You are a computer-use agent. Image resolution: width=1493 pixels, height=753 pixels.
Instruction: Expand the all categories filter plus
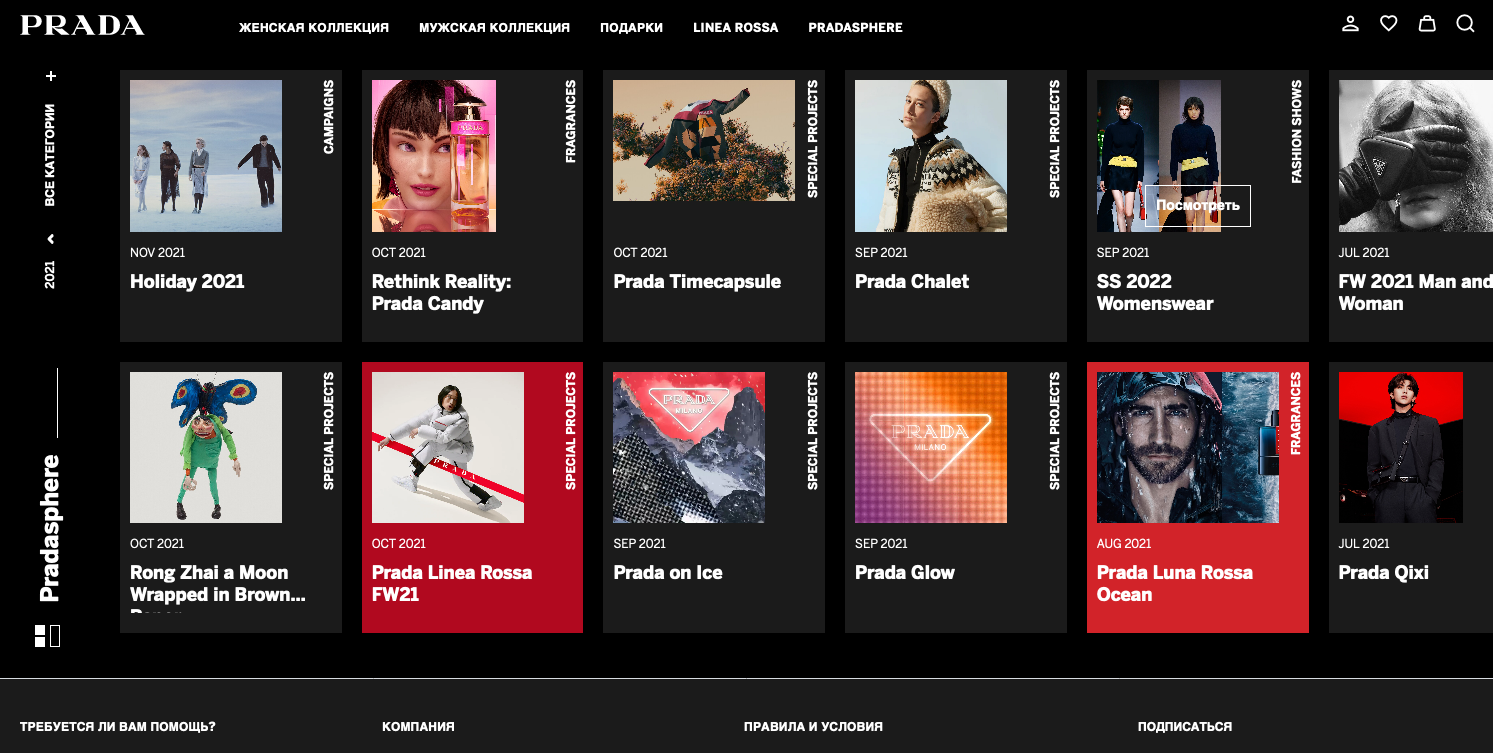[51, 76]
